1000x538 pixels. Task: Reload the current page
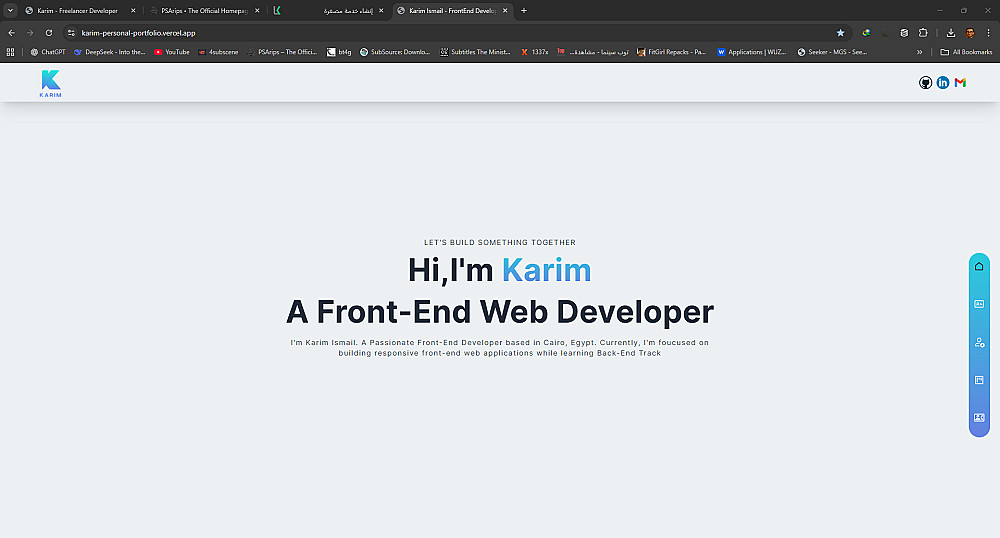pos(48,33)
